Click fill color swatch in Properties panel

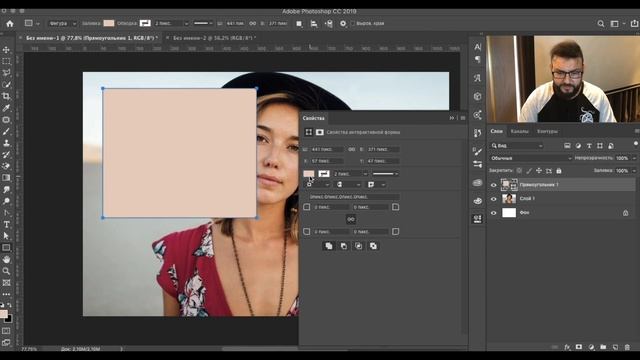[309, 174]
